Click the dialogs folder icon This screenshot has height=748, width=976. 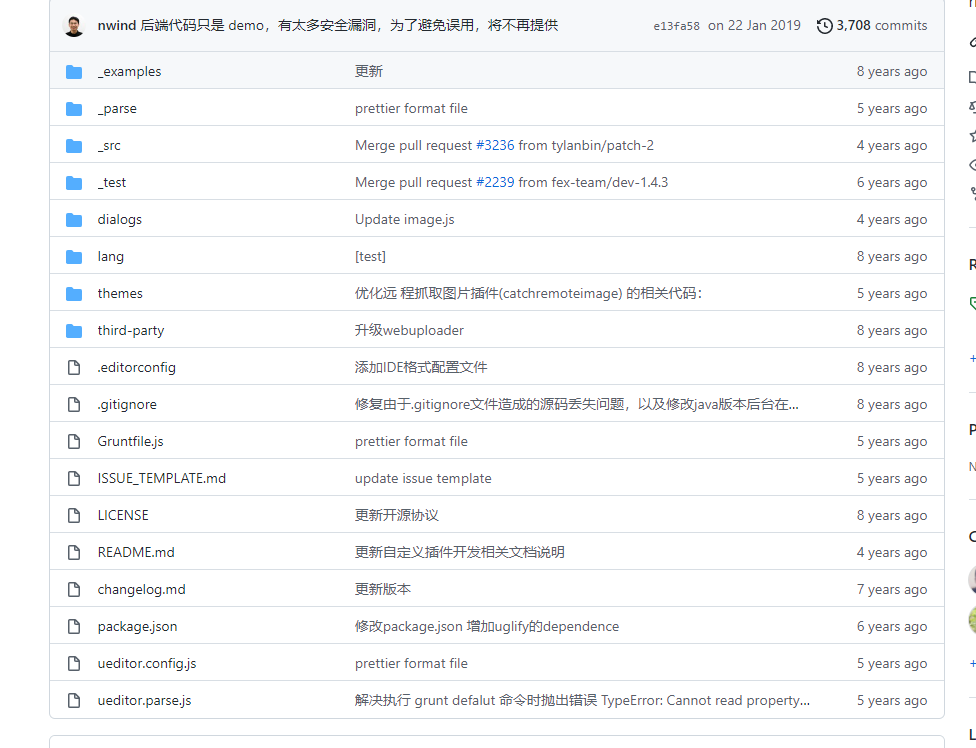pyautogui.click(x=74, y=219)
